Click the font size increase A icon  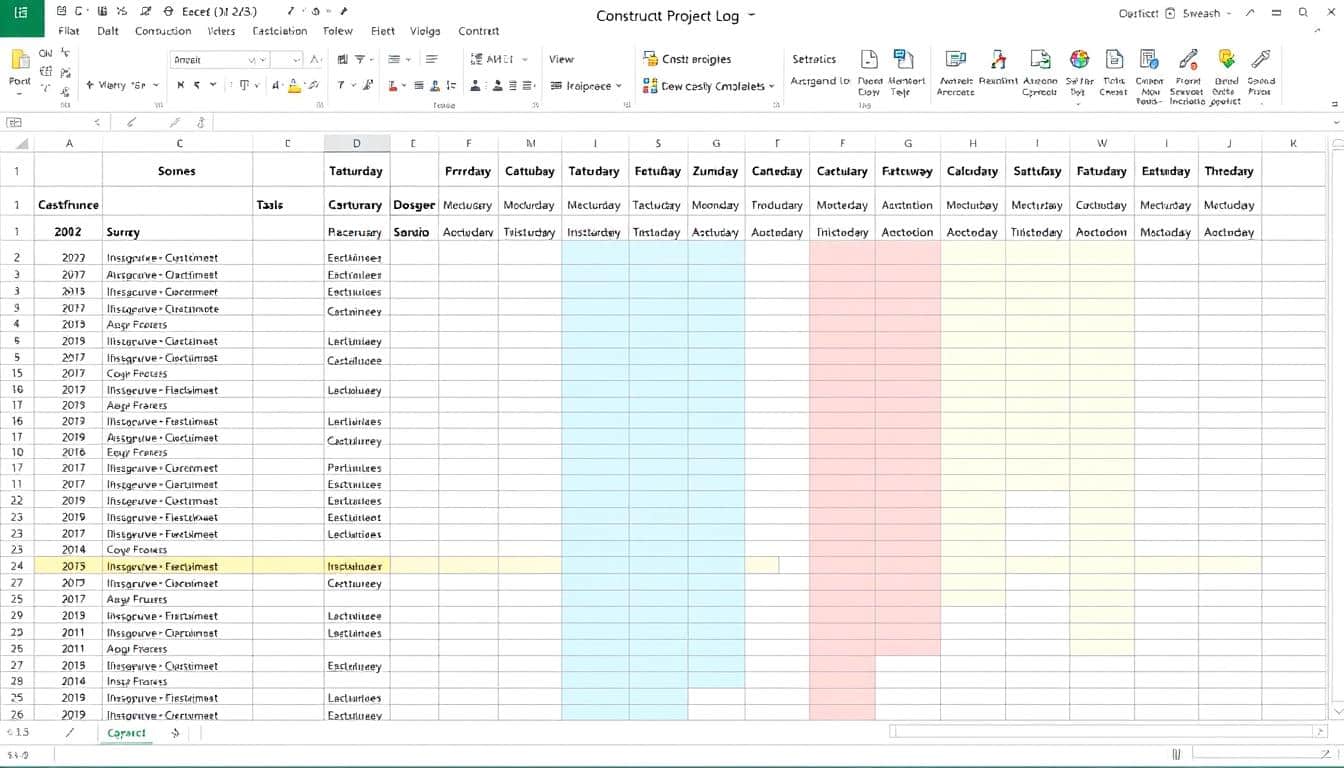tap(315, 60)
